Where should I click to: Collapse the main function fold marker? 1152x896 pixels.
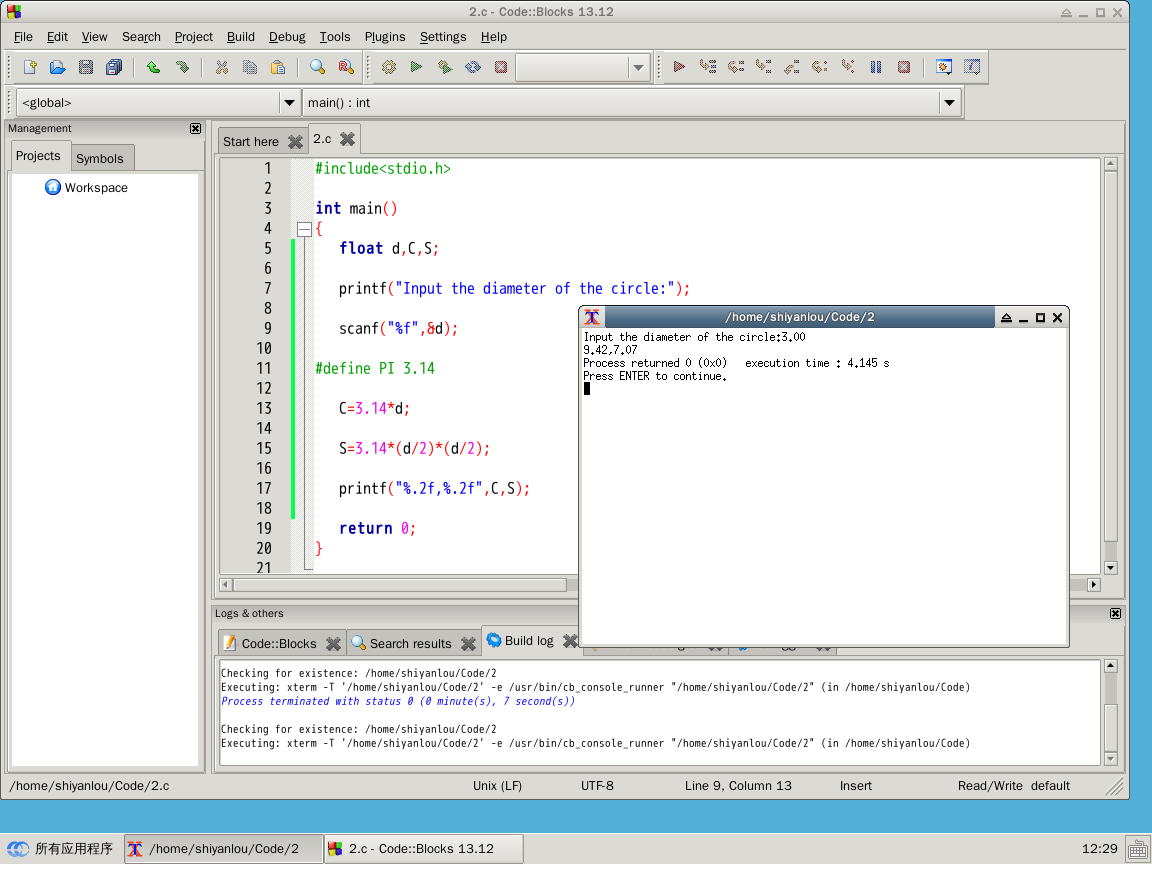(304, 229)
